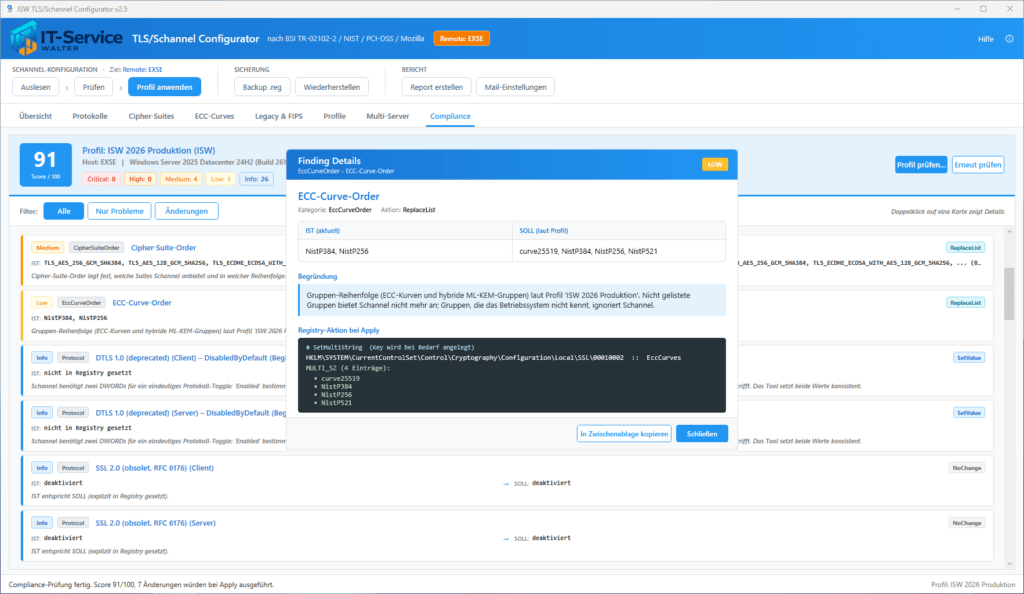Click the IT-Service Walter logo
This screenshot has height=594, width=1024.
click(67, 39)
